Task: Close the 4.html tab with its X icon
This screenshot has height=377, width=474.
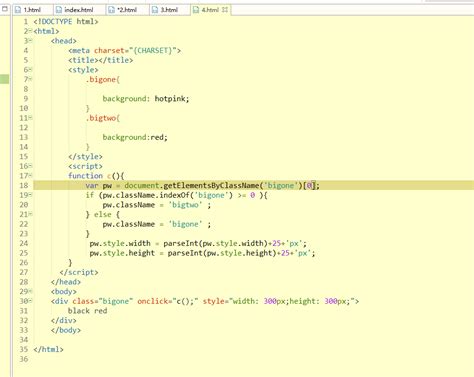Action: pos(225,10)
